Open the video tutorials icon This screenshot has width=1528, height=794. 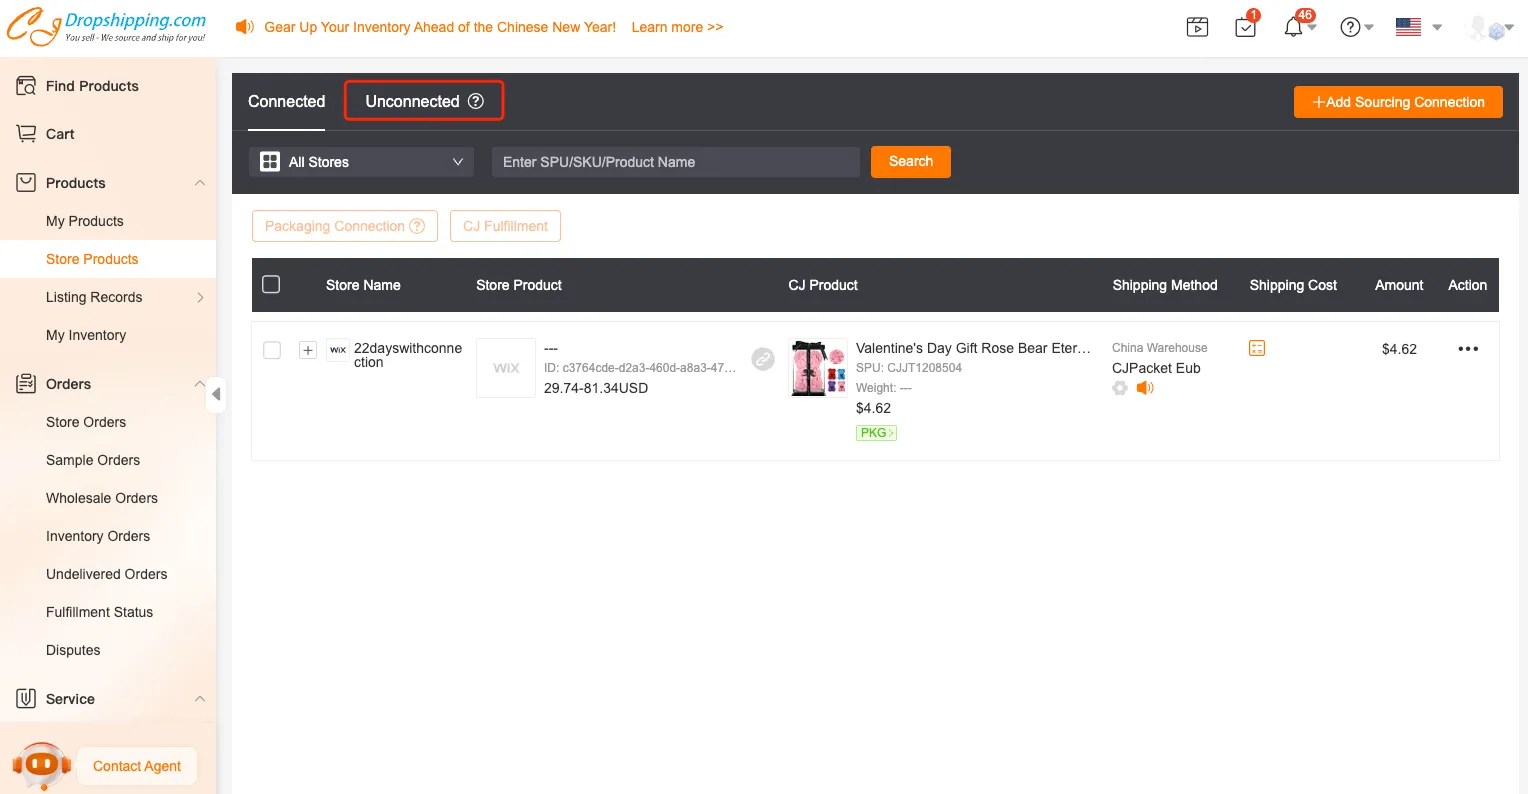[x=1197, y=27]
